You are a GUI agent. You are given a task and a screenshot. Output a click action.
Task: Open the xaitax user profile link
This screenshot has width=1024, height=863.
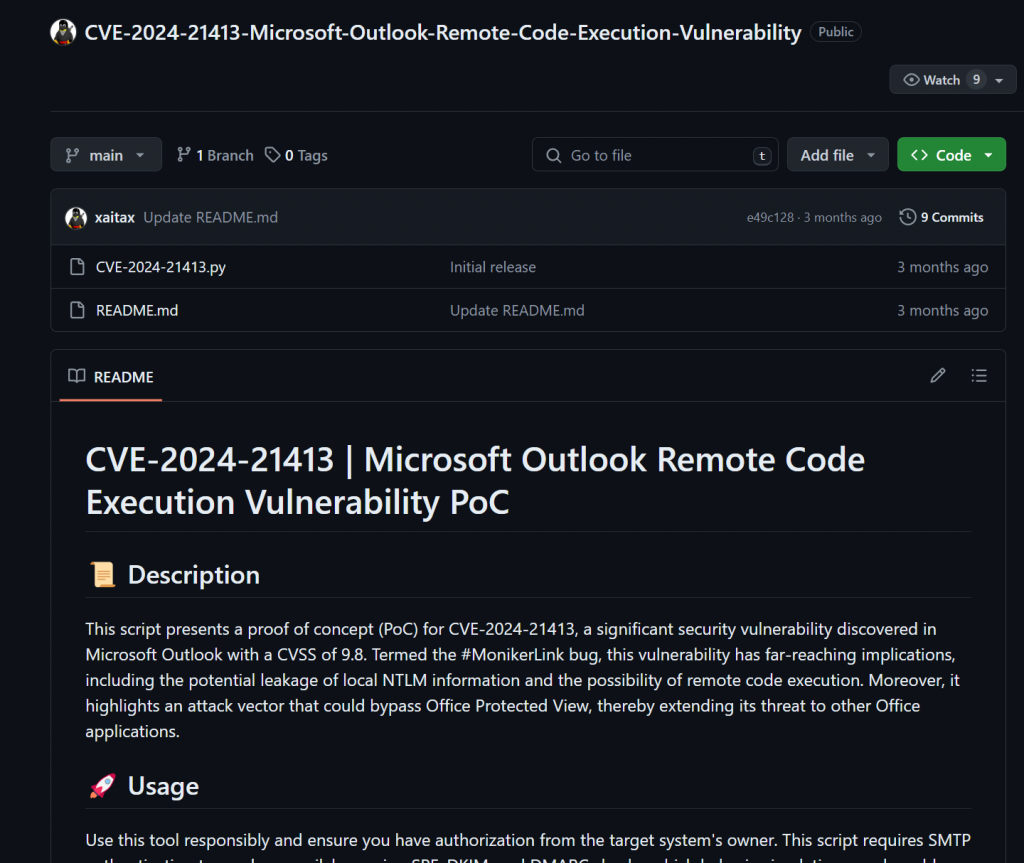coord(115,217)
